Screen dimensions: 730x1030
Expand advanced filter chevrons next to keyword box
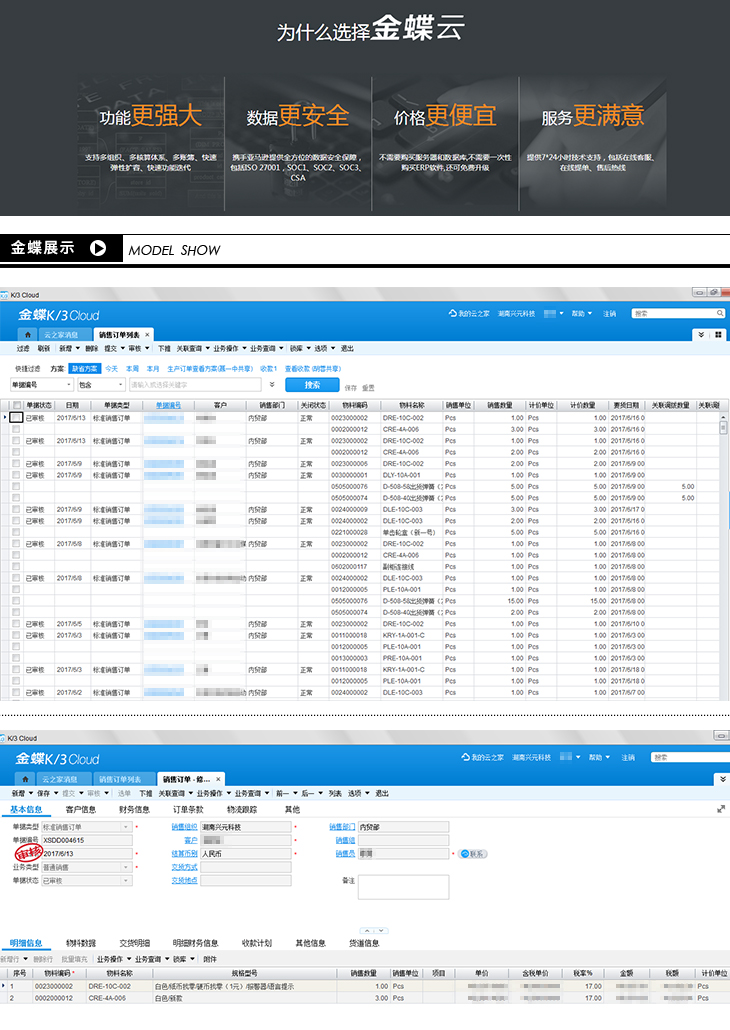coord(272,385)
